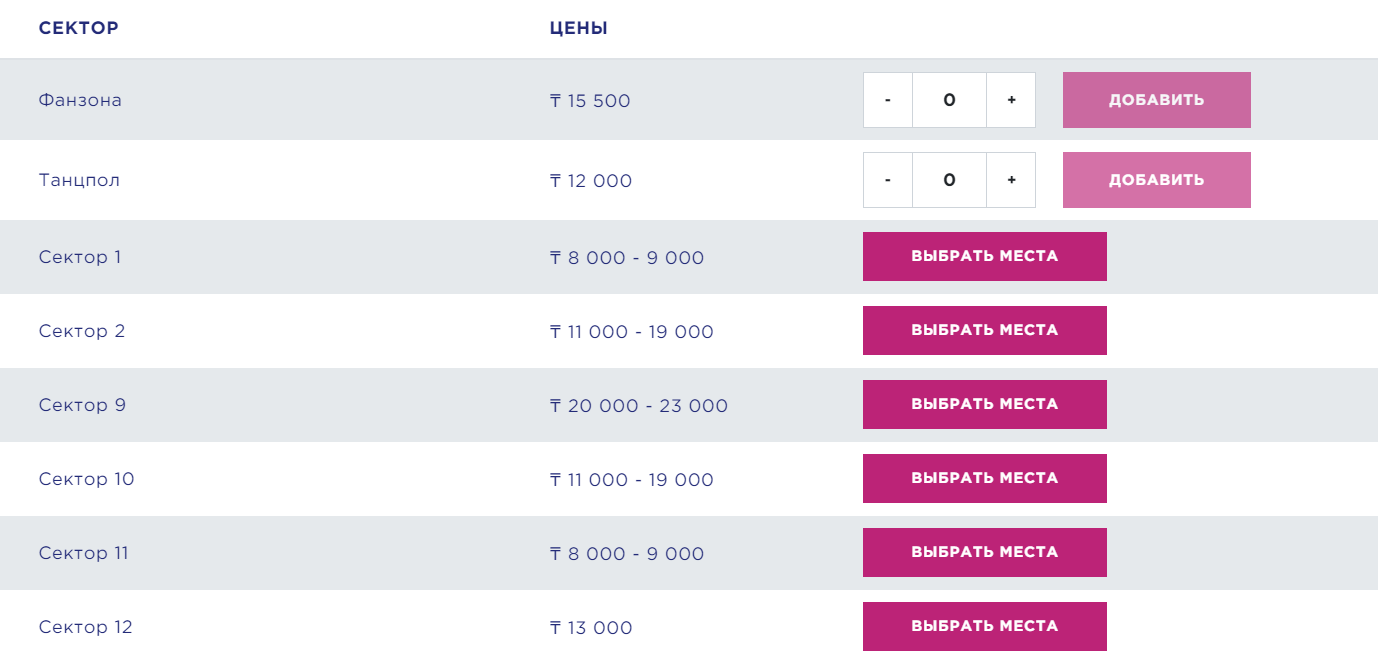Open seat selection for Сектор 10
Viewport: 1378px width, 660px height.
[984, 478]
